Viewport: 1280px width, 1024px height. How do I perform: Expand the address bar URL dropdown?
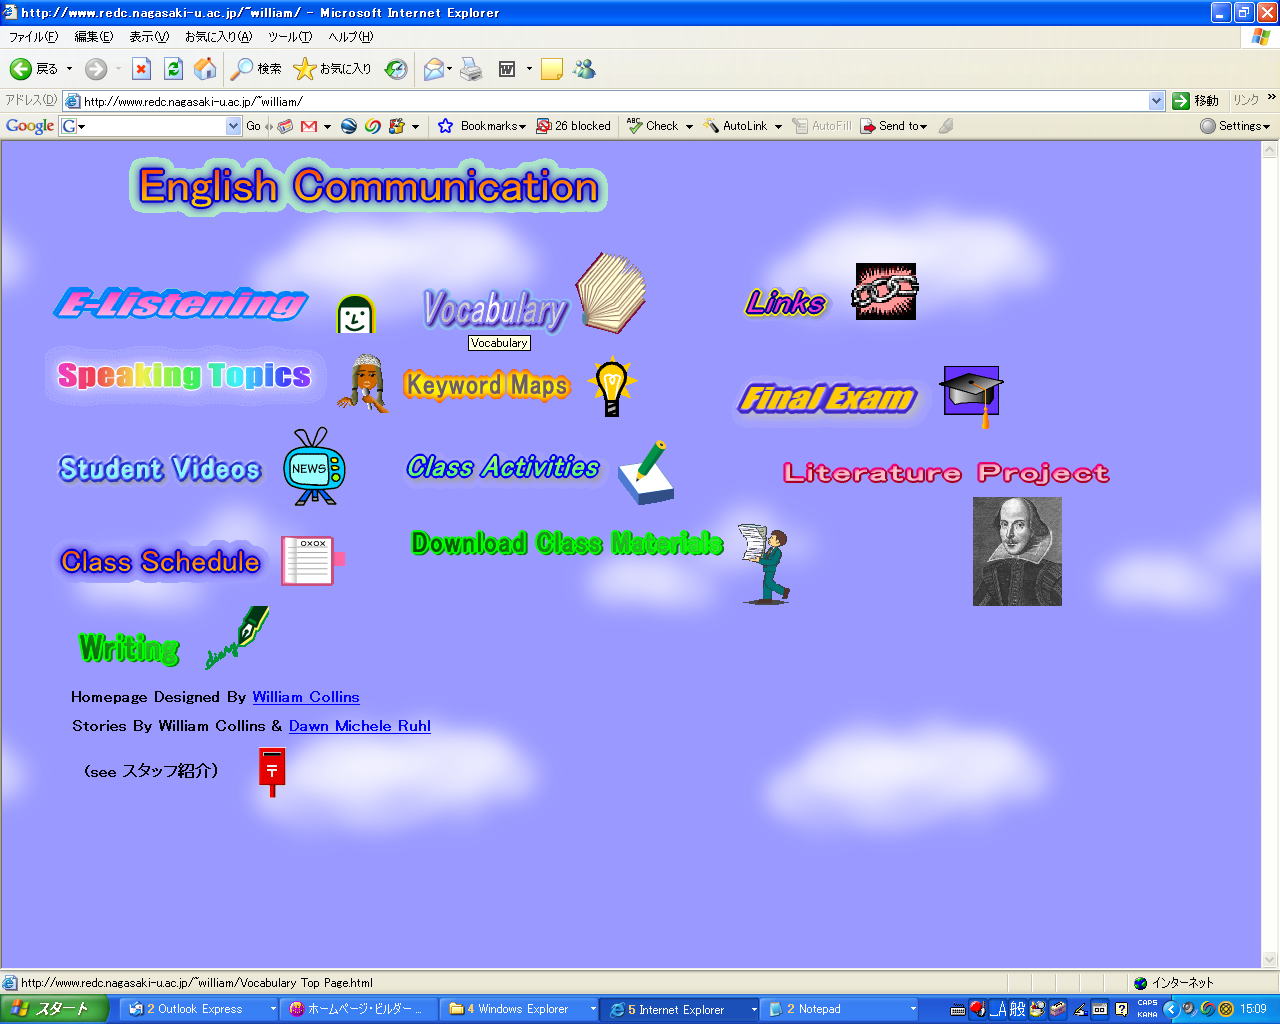click(x=1156, y=101)
